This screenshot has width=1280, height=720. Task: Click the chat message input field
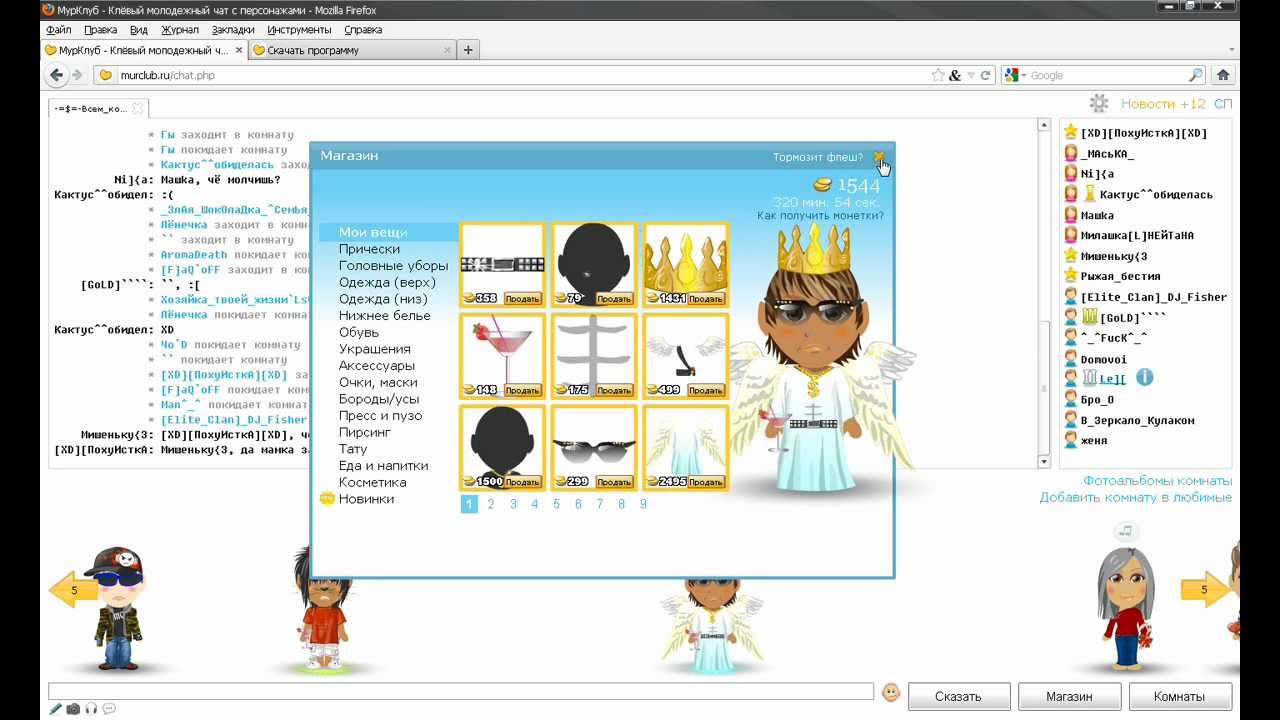pyautogui.click(x=461, y=691)
